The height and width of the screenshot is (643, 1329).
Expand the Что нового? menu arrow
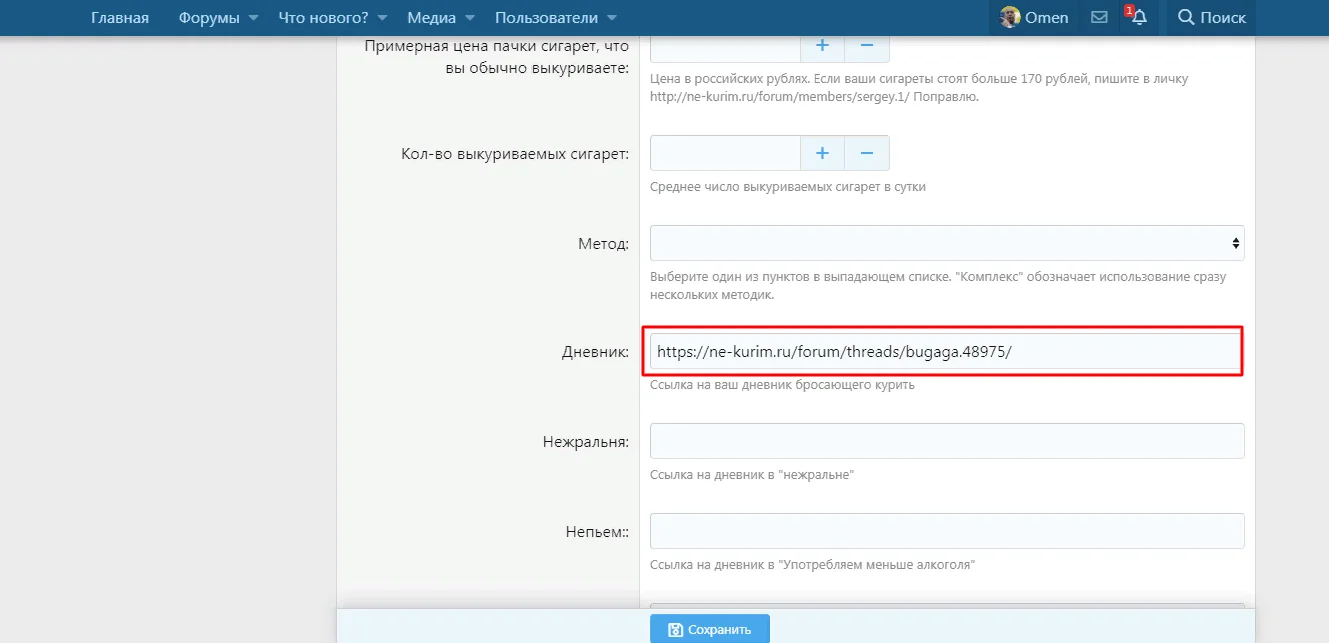coord(383,18)
